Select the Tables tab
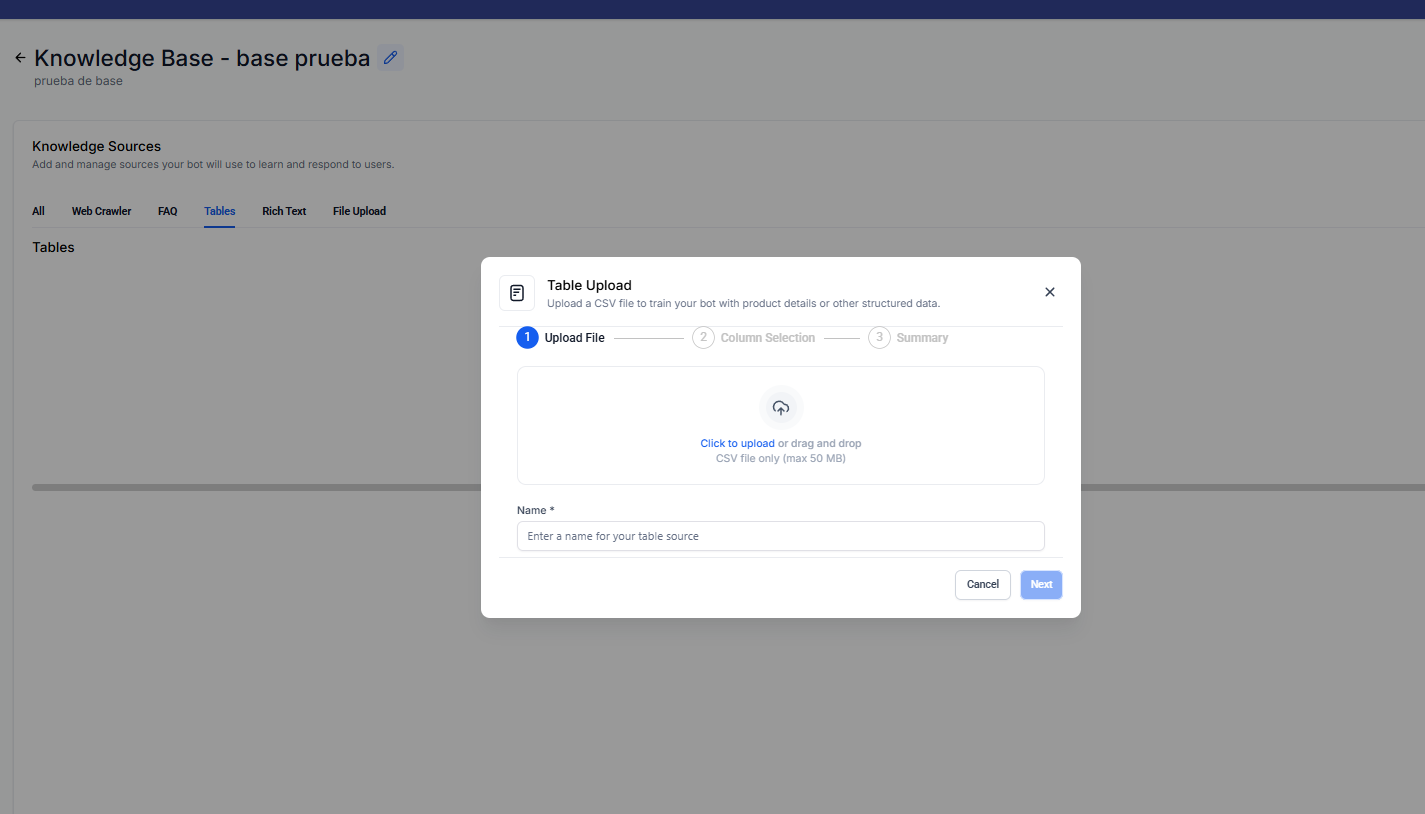 [219, 211]
